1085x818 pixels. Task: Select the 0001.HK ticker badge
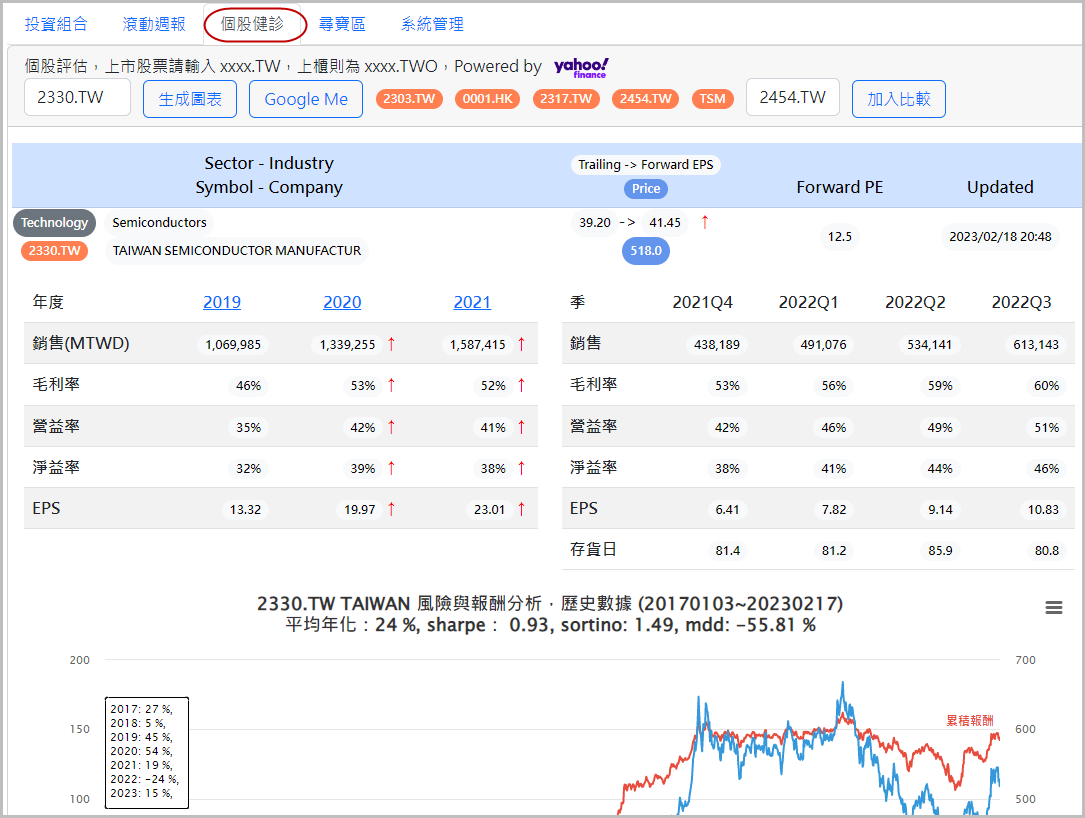click(x=487, y=99)
